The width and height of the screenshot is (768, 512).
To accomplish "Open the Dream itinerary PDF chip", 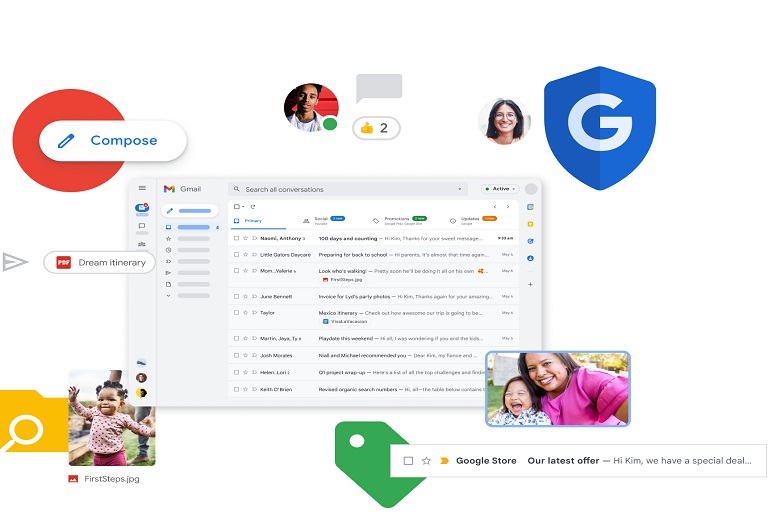I will 100,263.
